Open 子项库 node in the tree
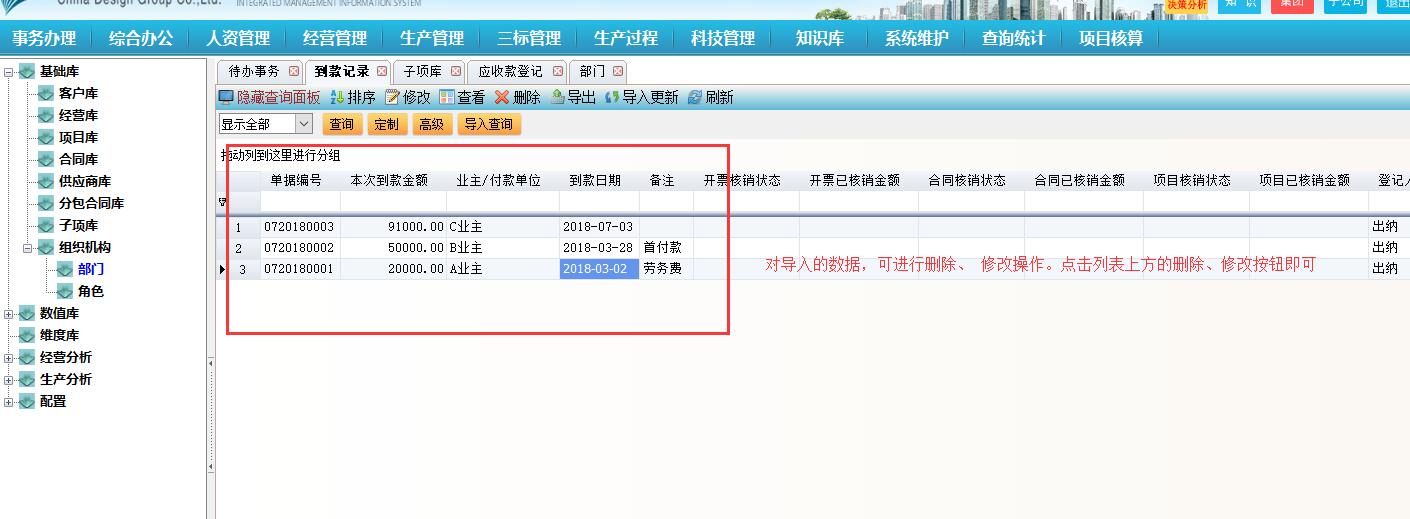Image resolution: width=1410 pixels, height=519 pixels. (x=78, y=225)
